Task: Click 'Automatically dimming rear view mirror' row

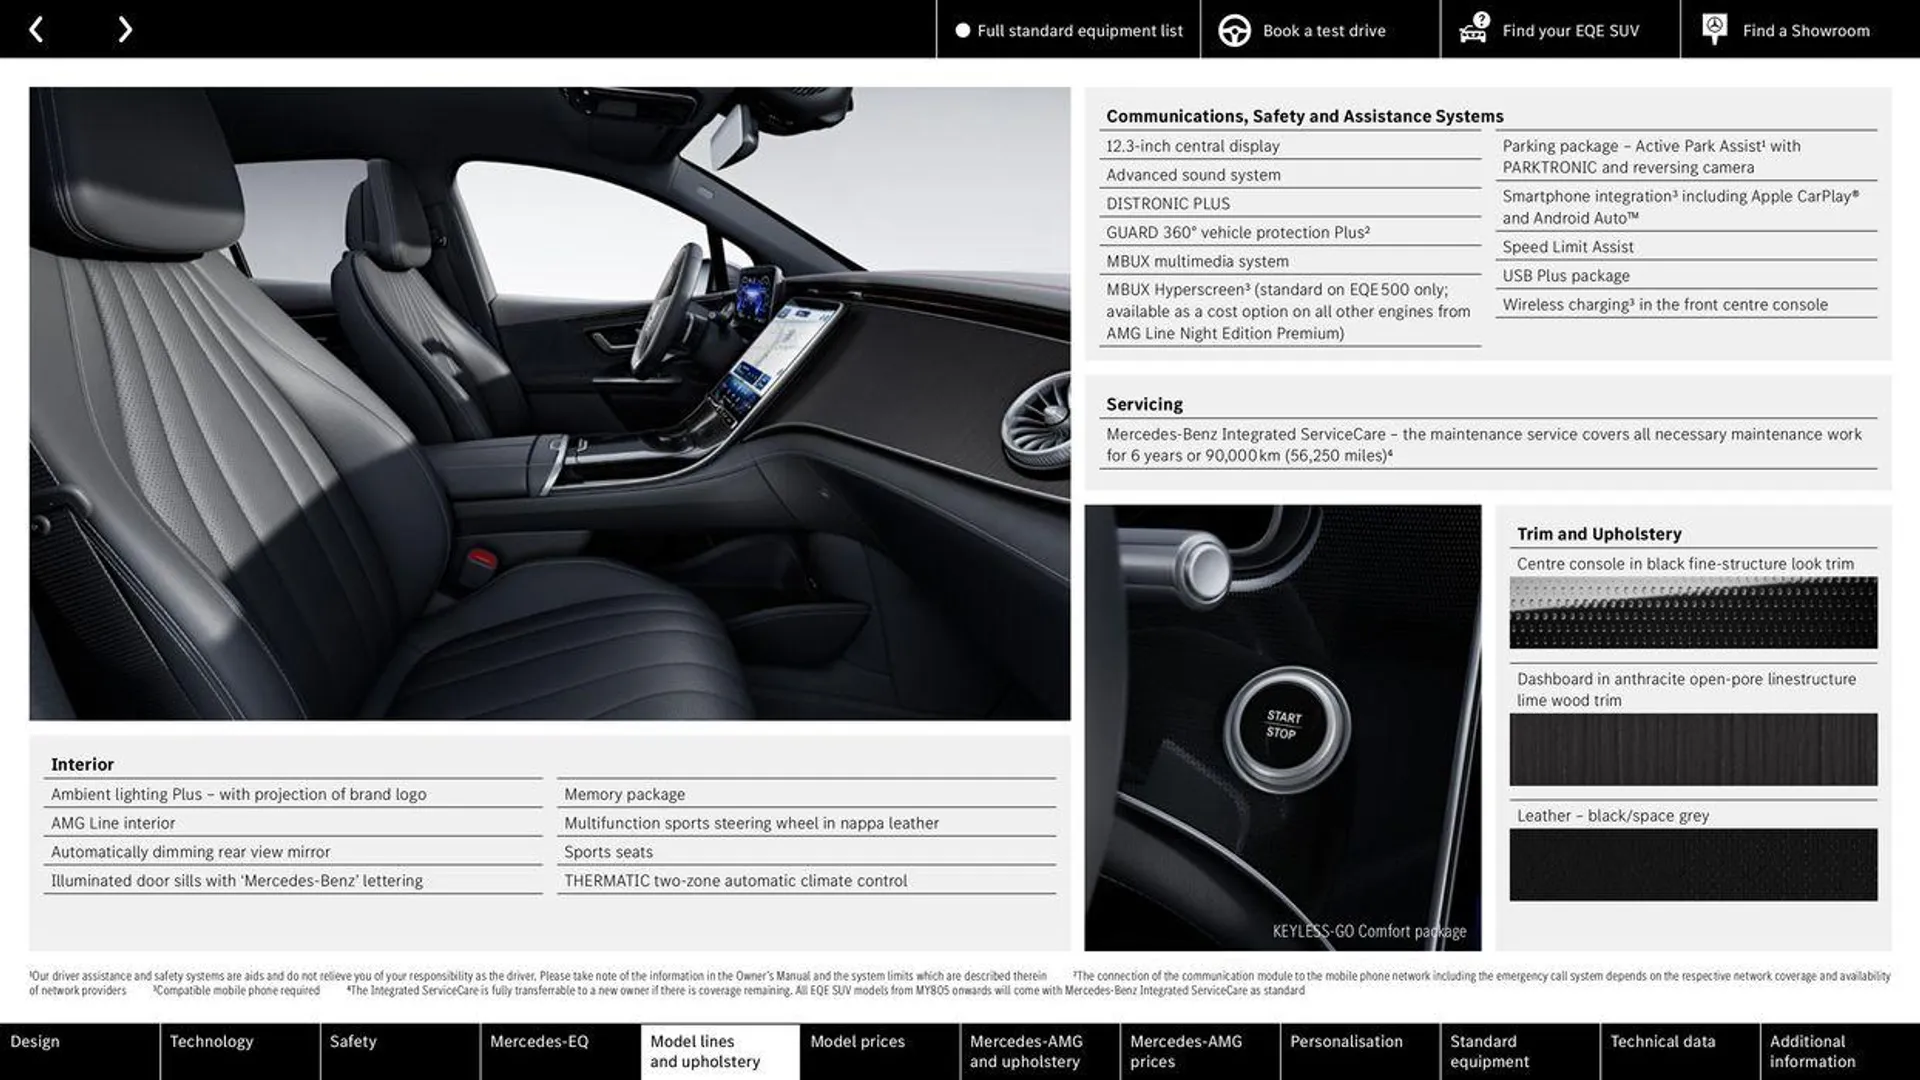Action: tap(293, 852)
